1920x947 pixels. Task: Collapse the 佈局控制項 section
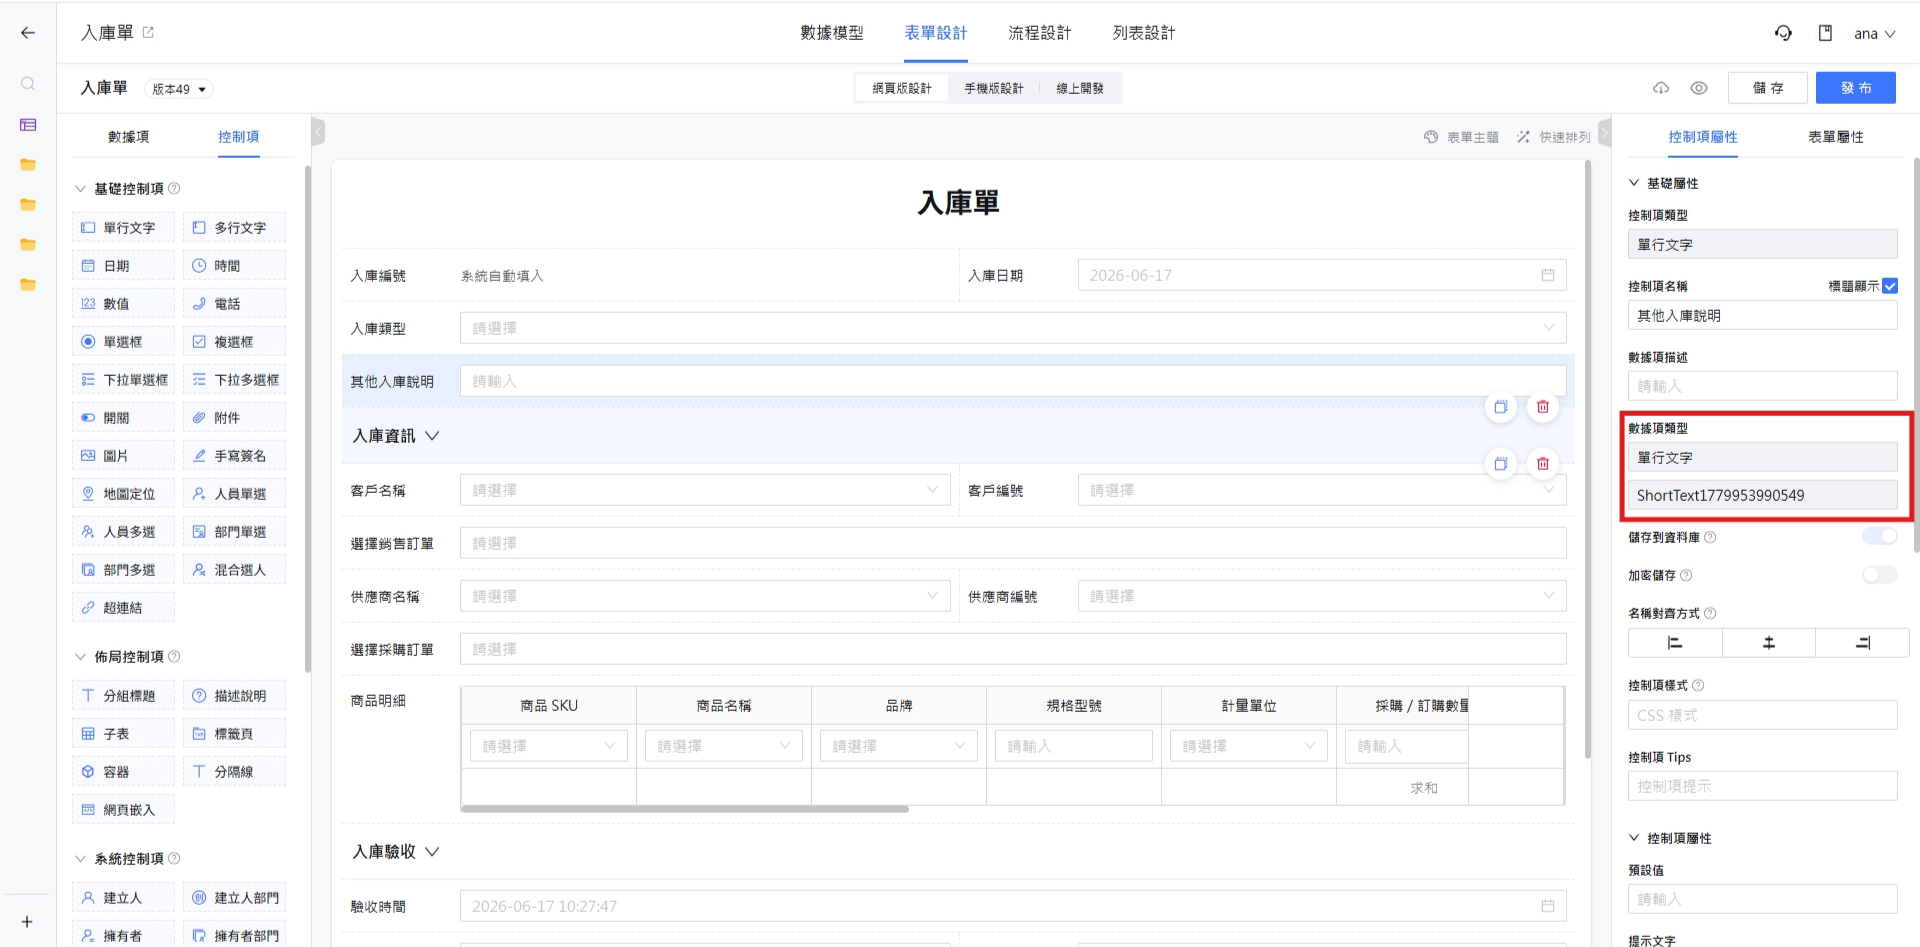point(80,656)
